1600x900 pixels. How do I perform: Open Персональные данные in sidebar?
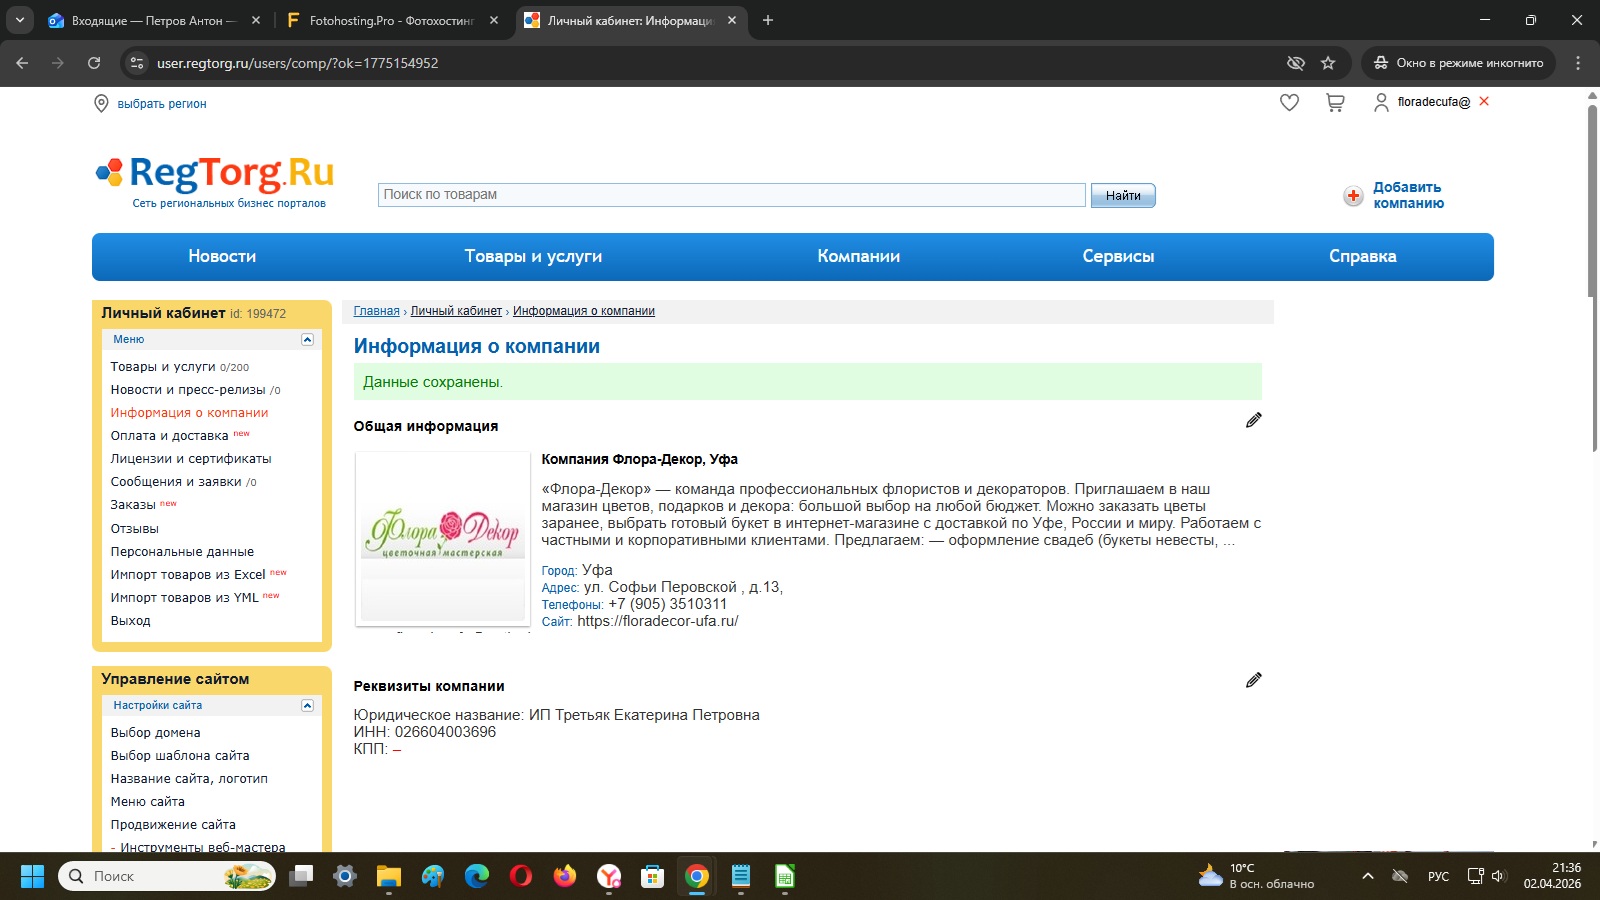(x=182, y=552)
